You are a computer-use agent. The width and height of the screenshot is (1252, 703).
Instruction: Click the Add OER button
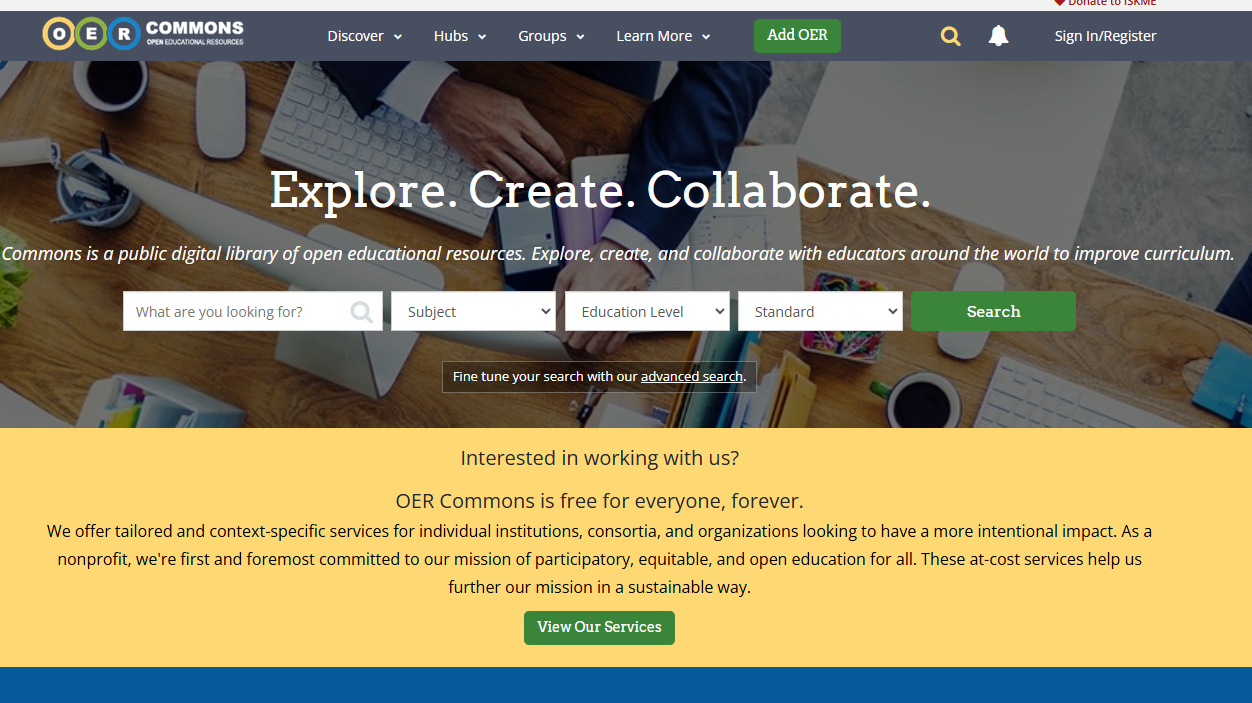point(797,35)
